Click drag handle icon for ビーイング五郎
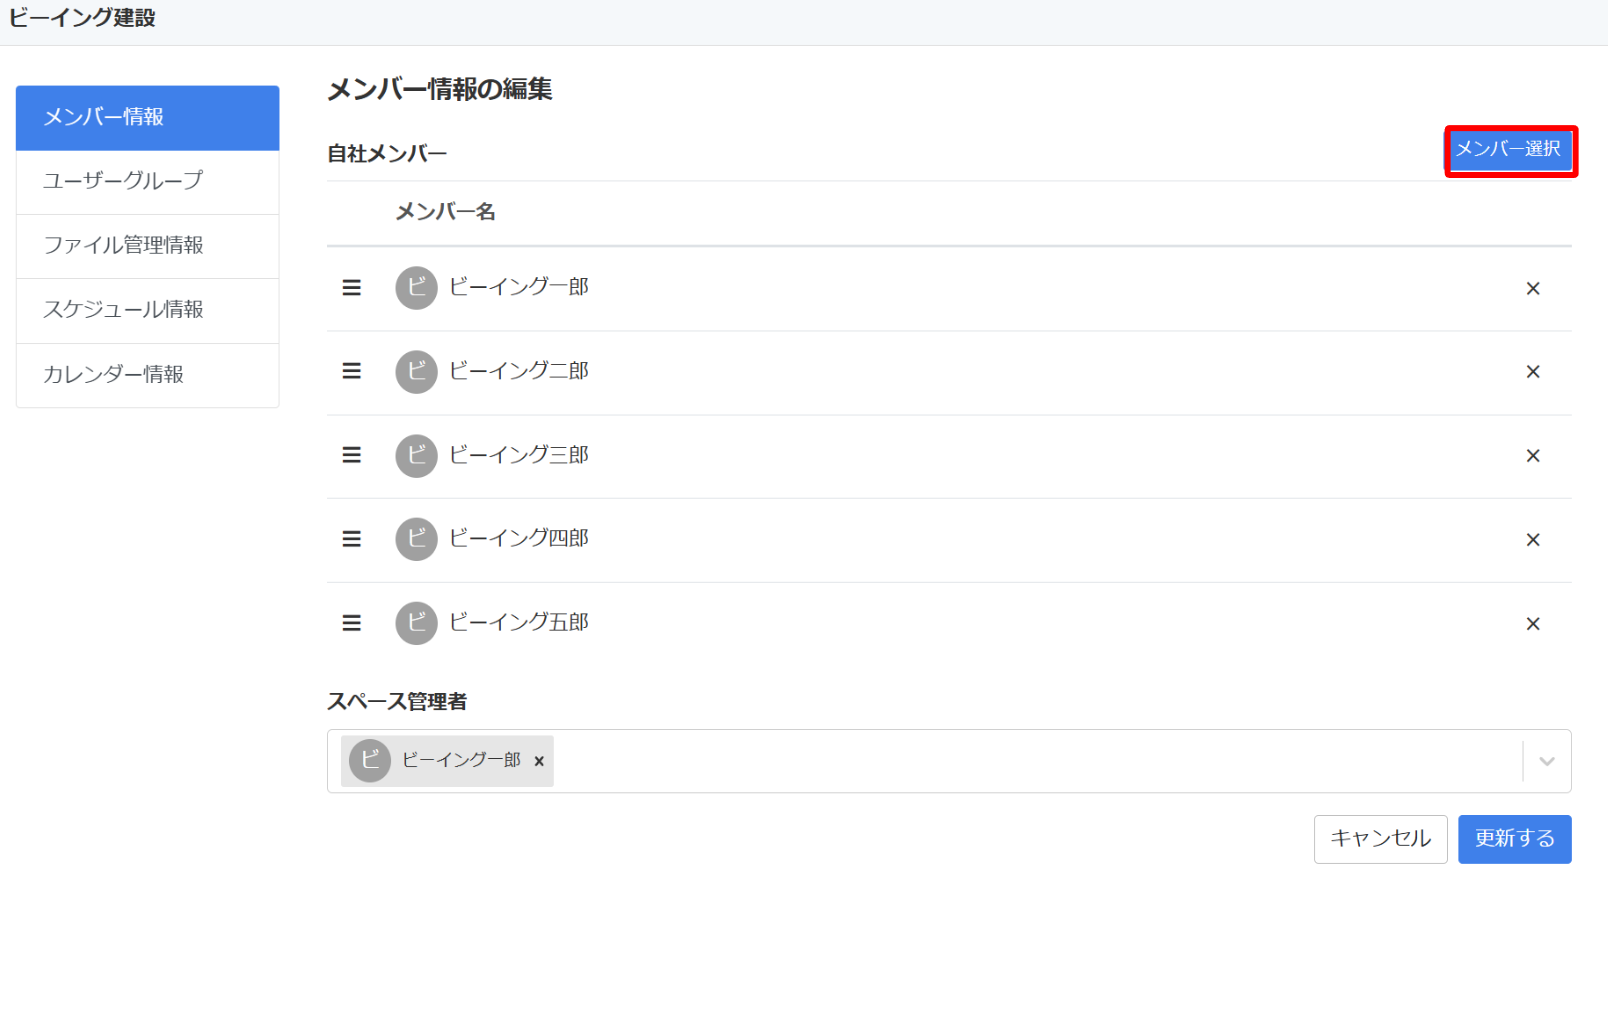The width and height of the screenshot is (1608, 1012). pyautogui.click(x=352, y=623)
